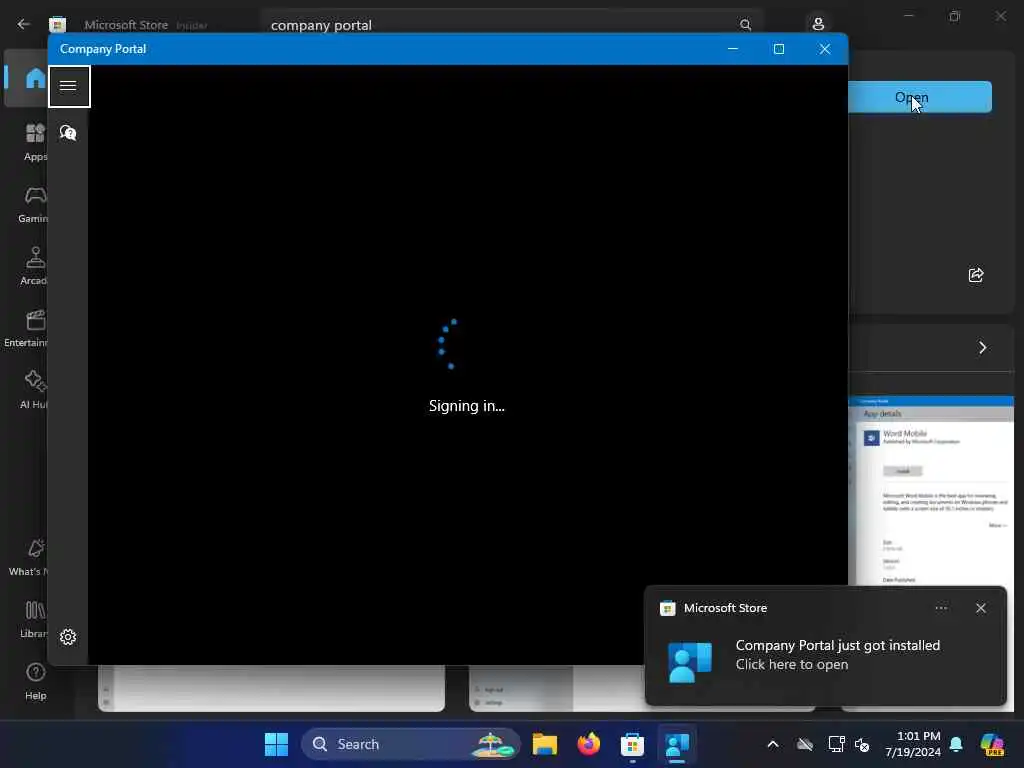Open the clock and date 1:01 PM
The height and width of the screenshot is (768, 1024).
click(x=912, y=744)
